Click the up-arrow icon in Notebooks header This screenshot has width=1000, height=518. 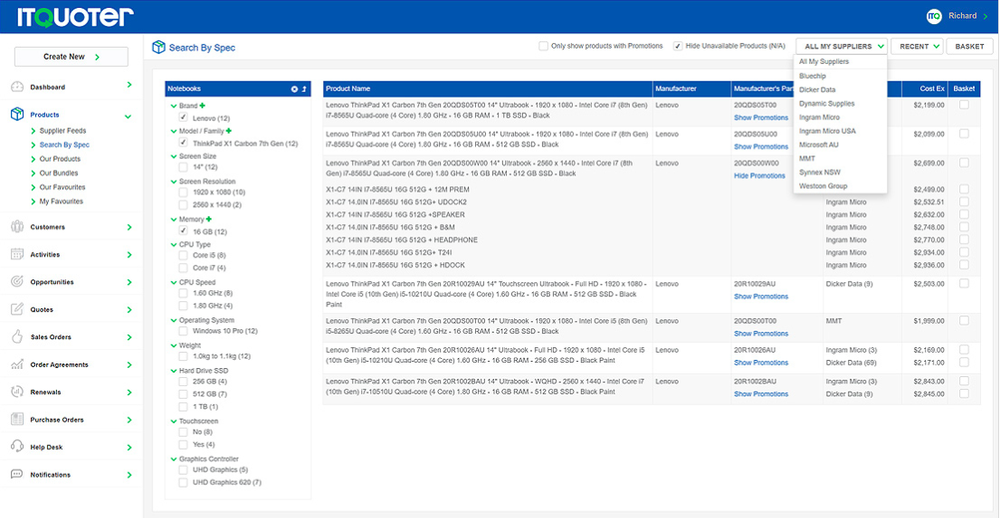coord(304,89)
